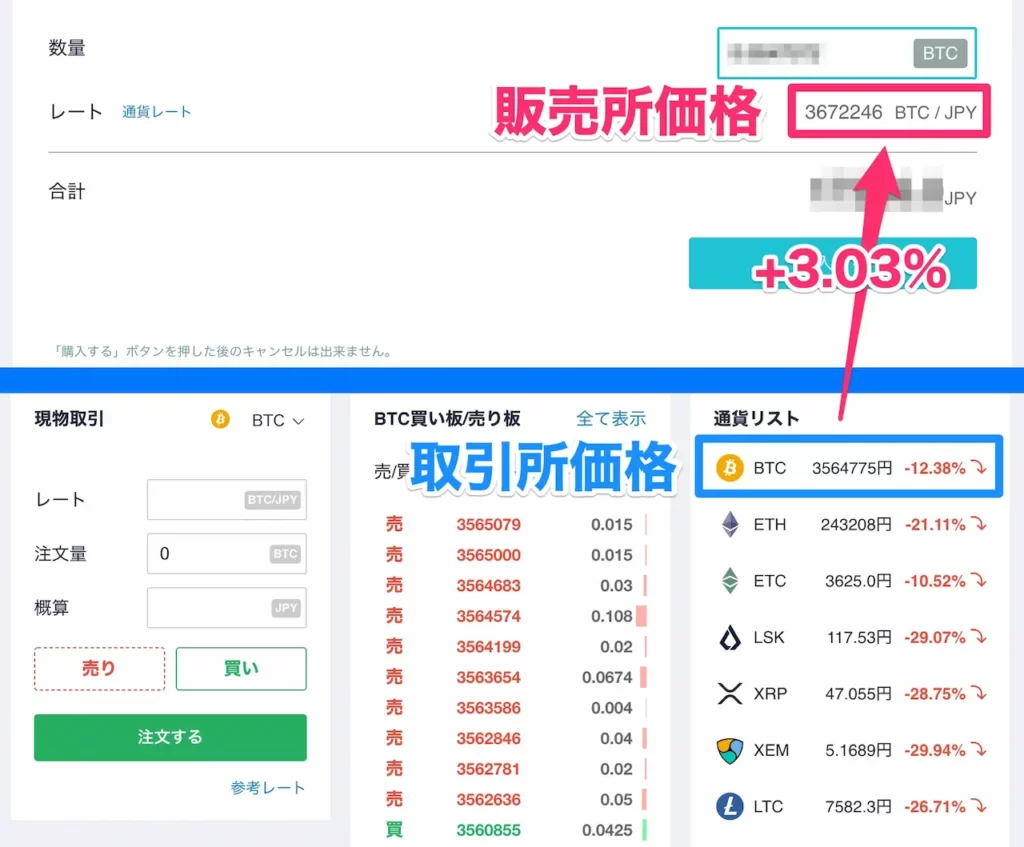The image size is (1024, 847).
Task: Click the レート rate input field
Action: (226, 499)
